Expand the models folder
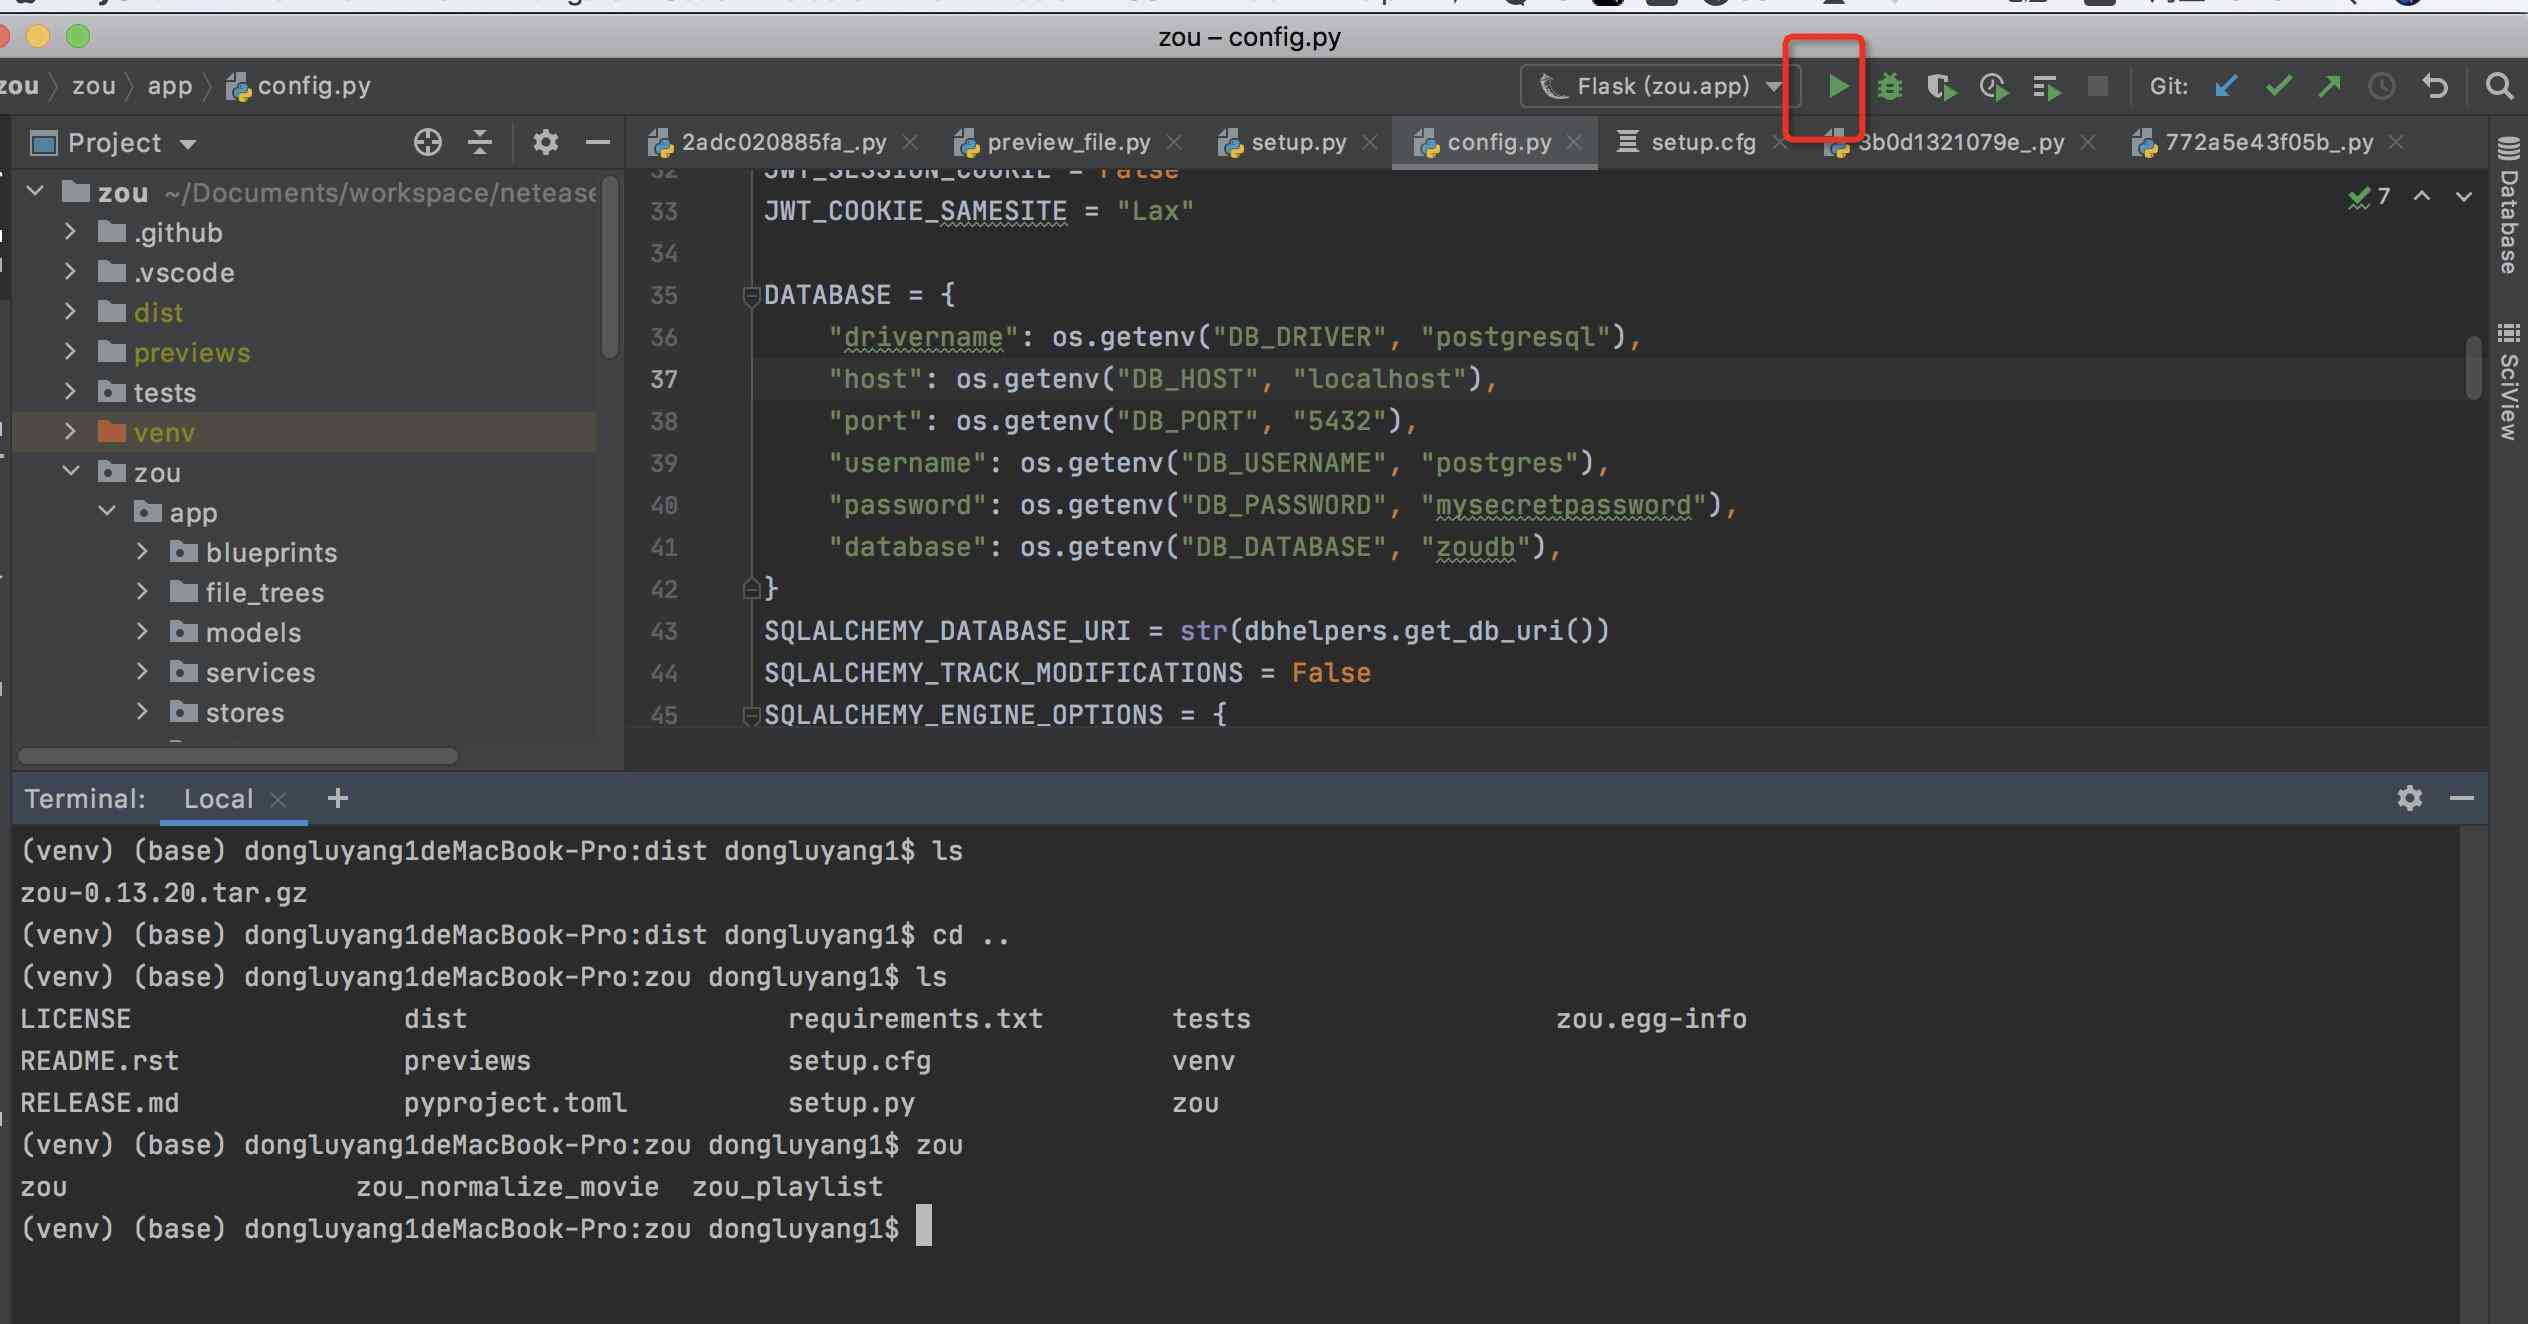Screen dimensions: 2528x1324 tap(142, 631)
